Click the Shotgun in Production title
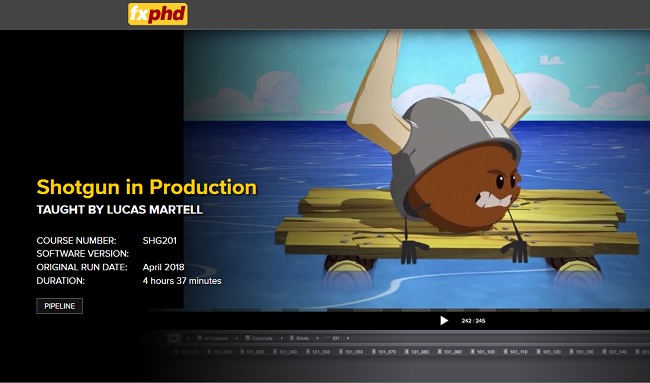This screenshot has height=383, width=650. [147, 187]
